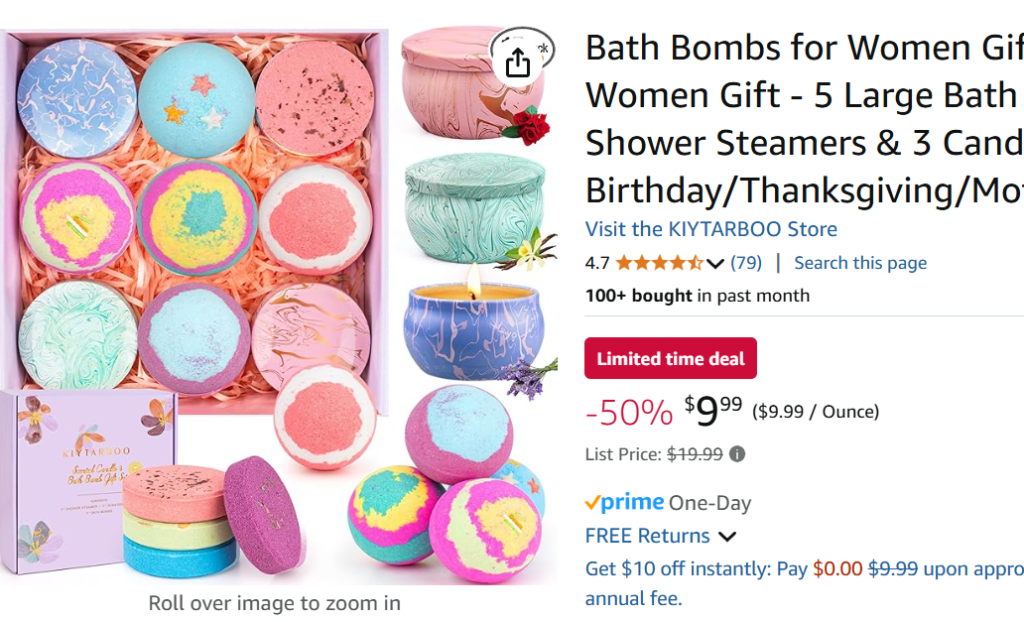This screenshot has height=622, width=1024.
Task: Open the 79 customer reviews link
Action: [746, 263]
